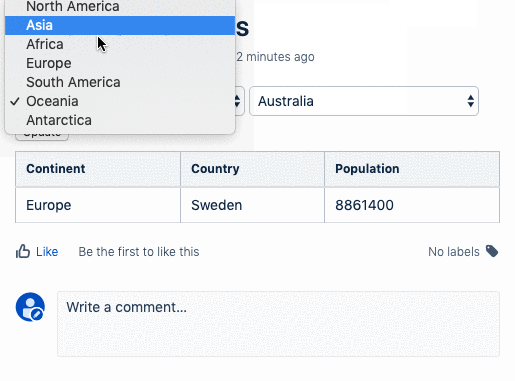Select North America option
The image size is (515, 381).
[120, 7]
